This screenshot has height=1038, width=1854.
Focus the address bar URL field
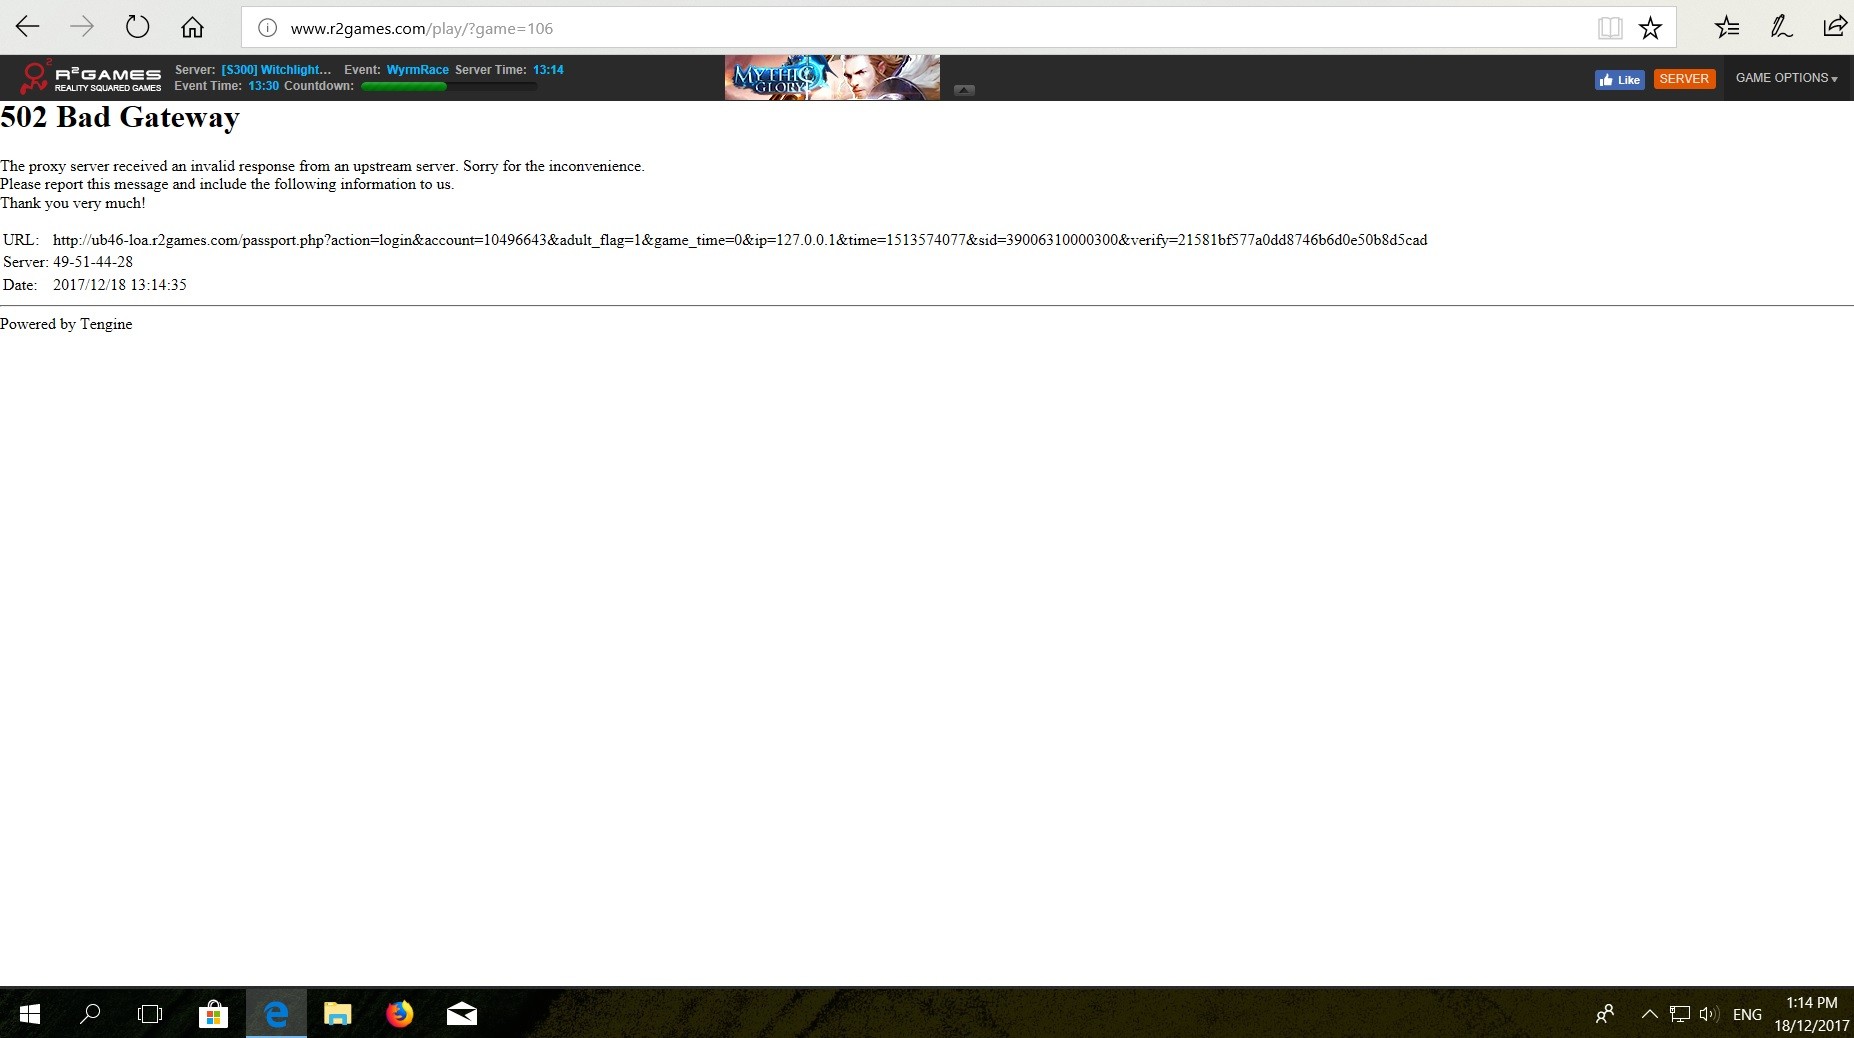[x=900, y=28]
